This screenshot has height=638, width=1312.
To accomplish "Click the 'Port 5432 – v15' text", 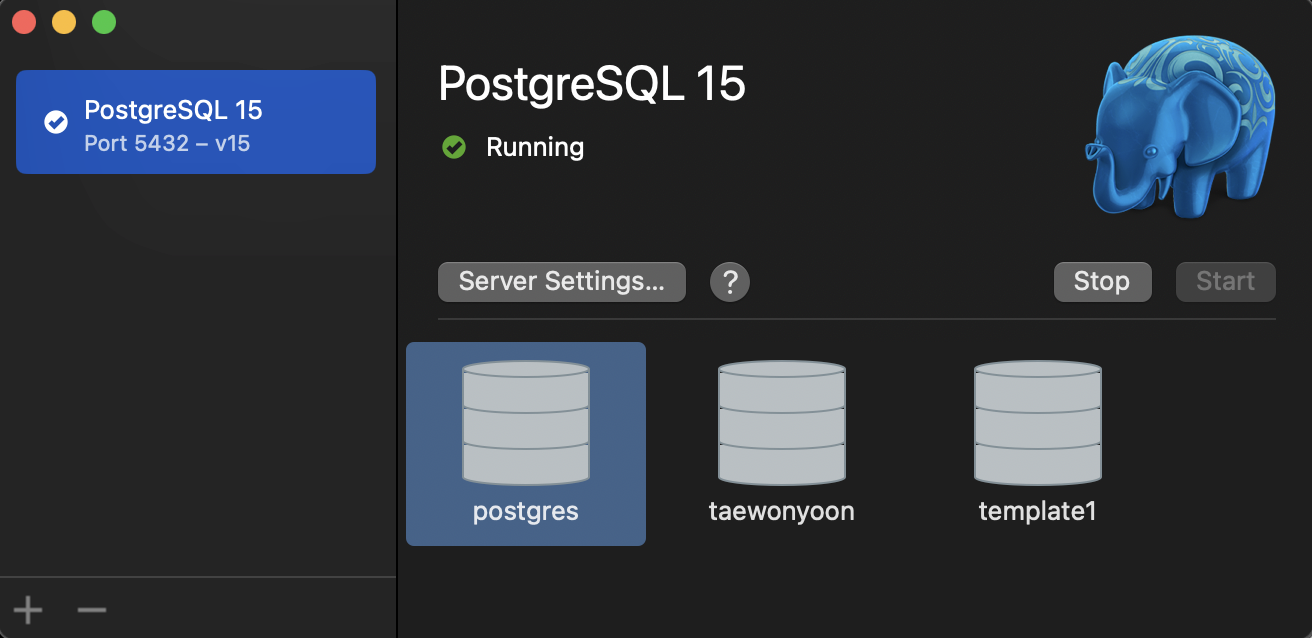I will (x=167, y=144).
